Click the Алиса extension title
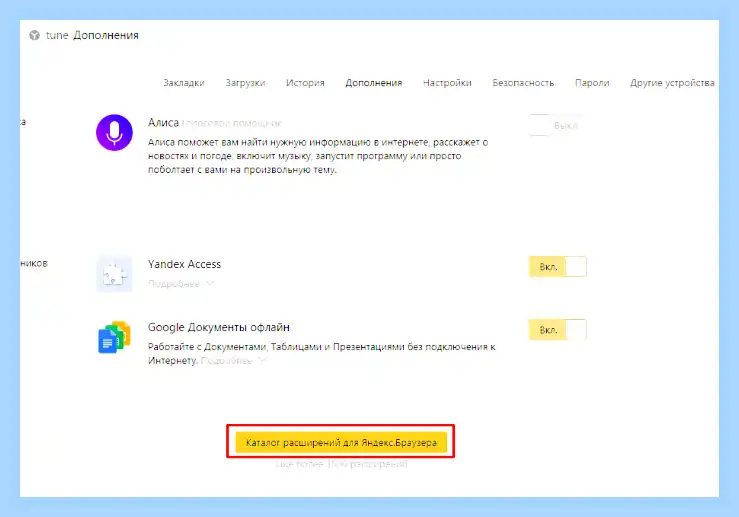The width and height of the screenshot is (739, 517). (163, 123)
